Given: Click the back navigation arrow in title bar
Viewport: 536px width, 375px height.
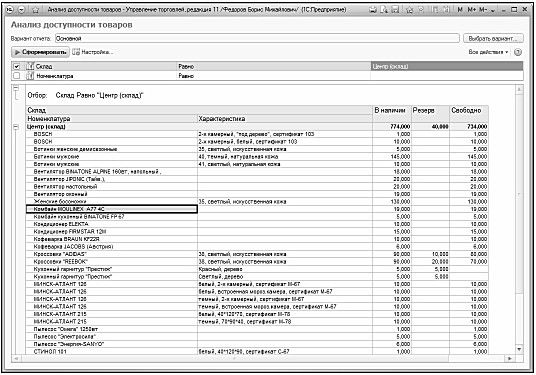Looking at the screenshot, I should click(22, 10).
